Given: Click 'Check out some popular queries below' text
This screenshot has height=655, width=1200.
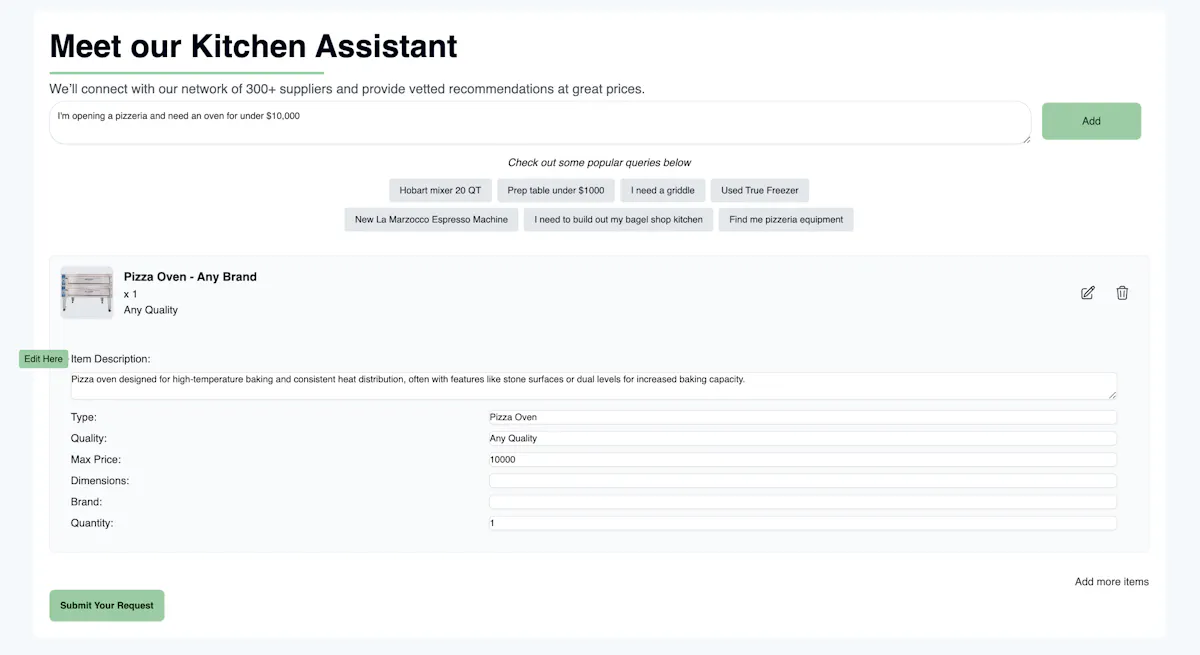Looking at the screenshot, I should tap(599, 162).
